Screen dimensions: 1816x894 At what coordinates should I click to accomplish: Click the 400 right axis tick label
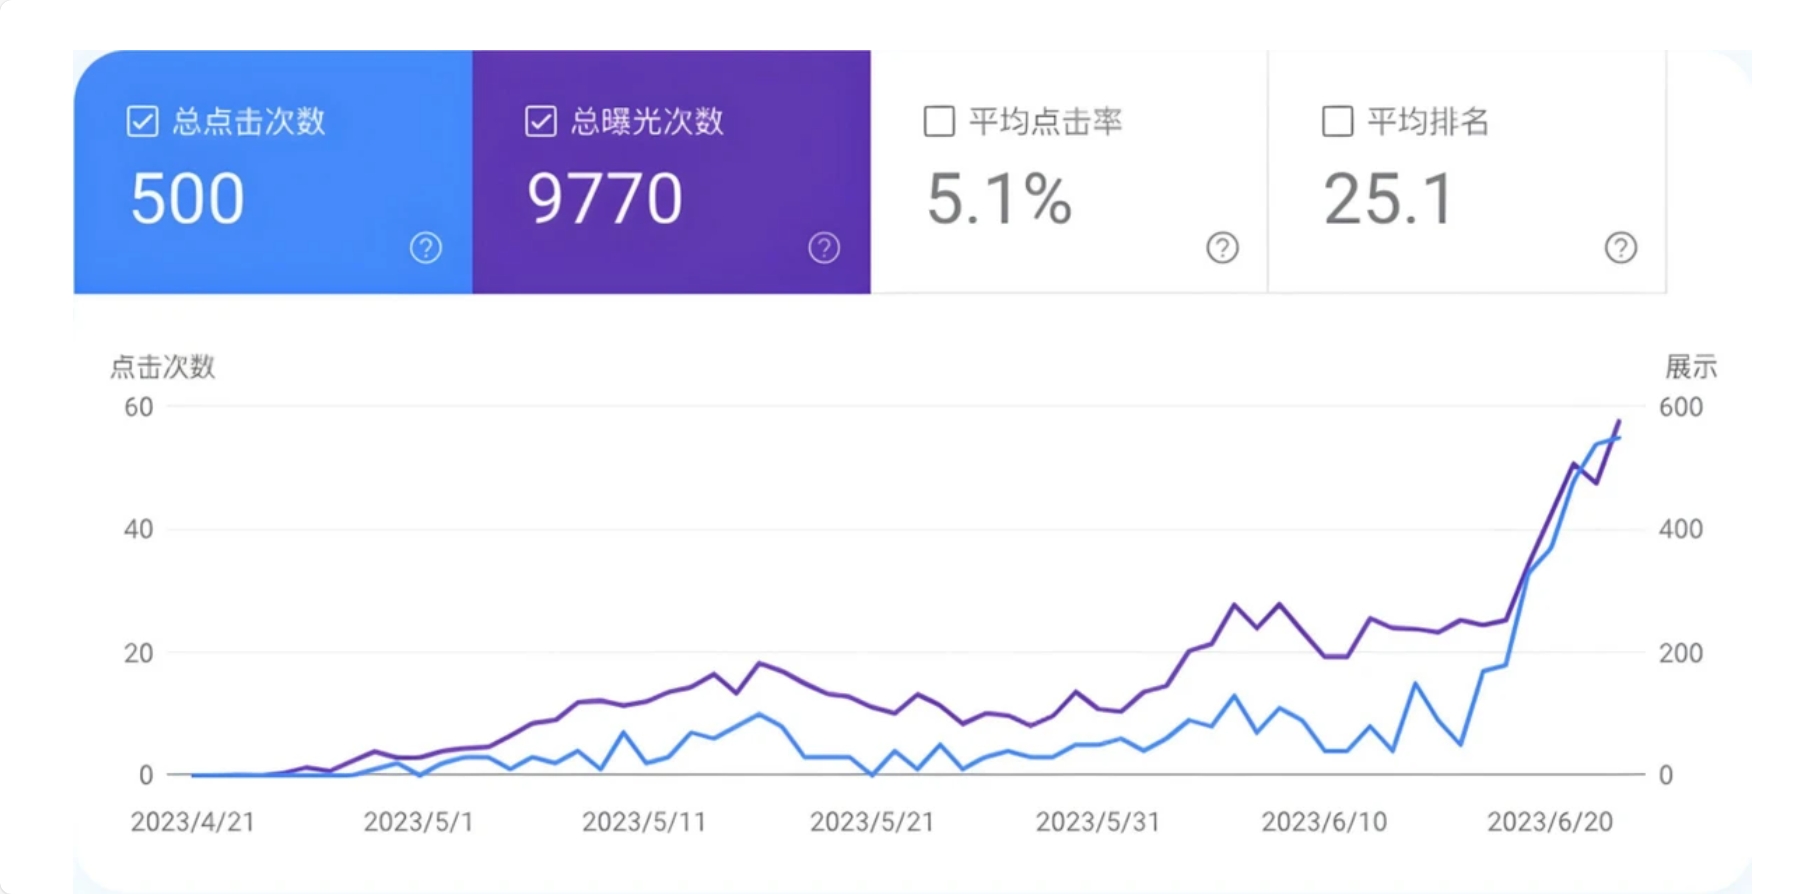pos(1680,529)
